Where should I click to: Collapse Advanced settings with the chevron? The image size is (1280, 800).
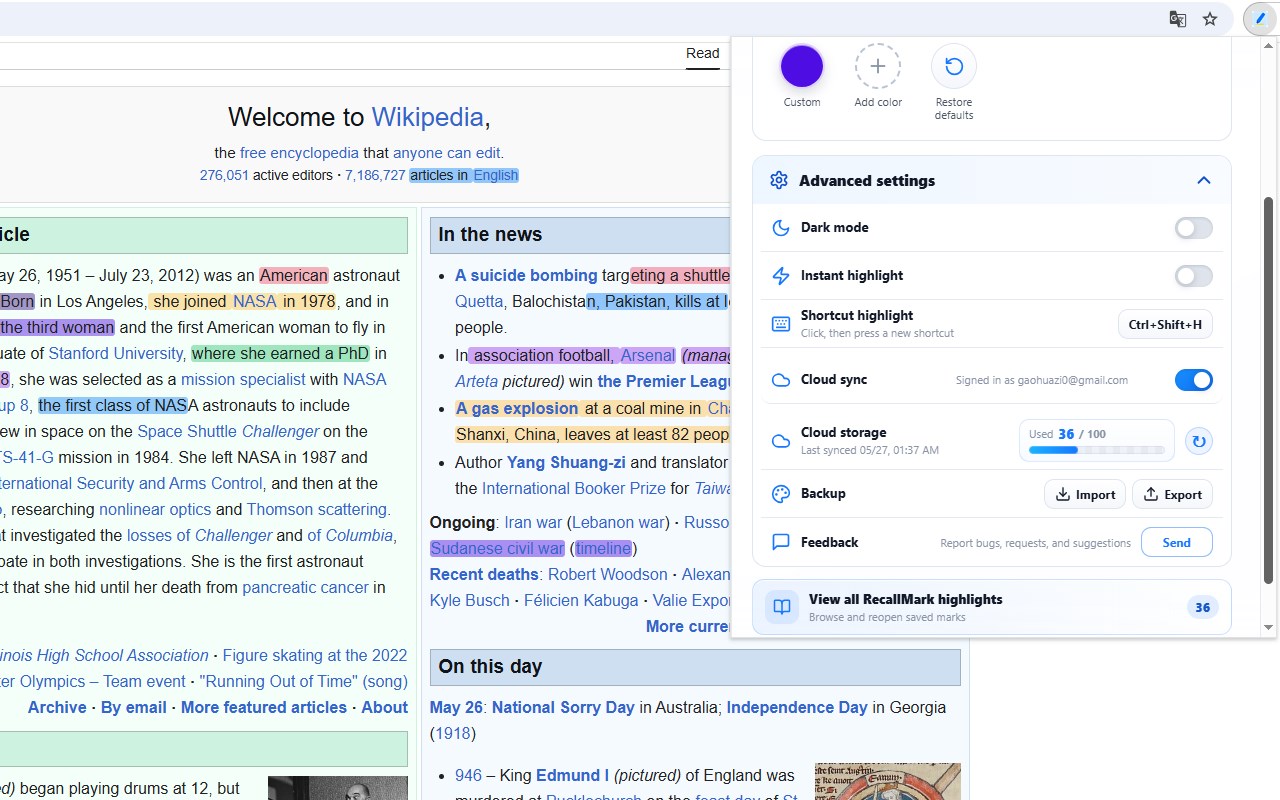(x=1204, y=180)
